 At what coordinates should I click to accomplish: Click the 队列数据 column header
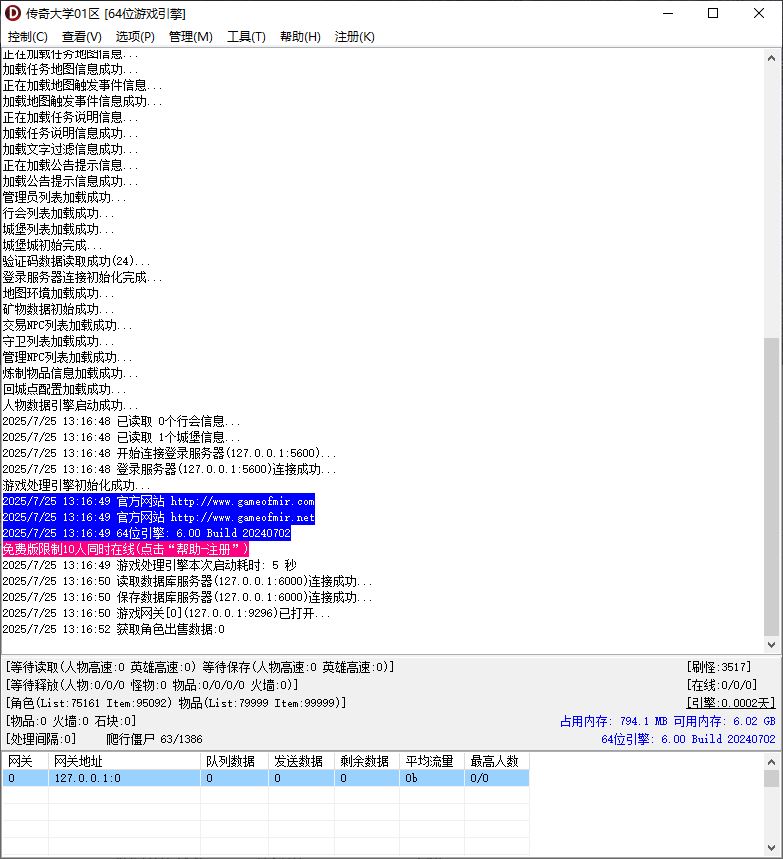click(235, 761)
